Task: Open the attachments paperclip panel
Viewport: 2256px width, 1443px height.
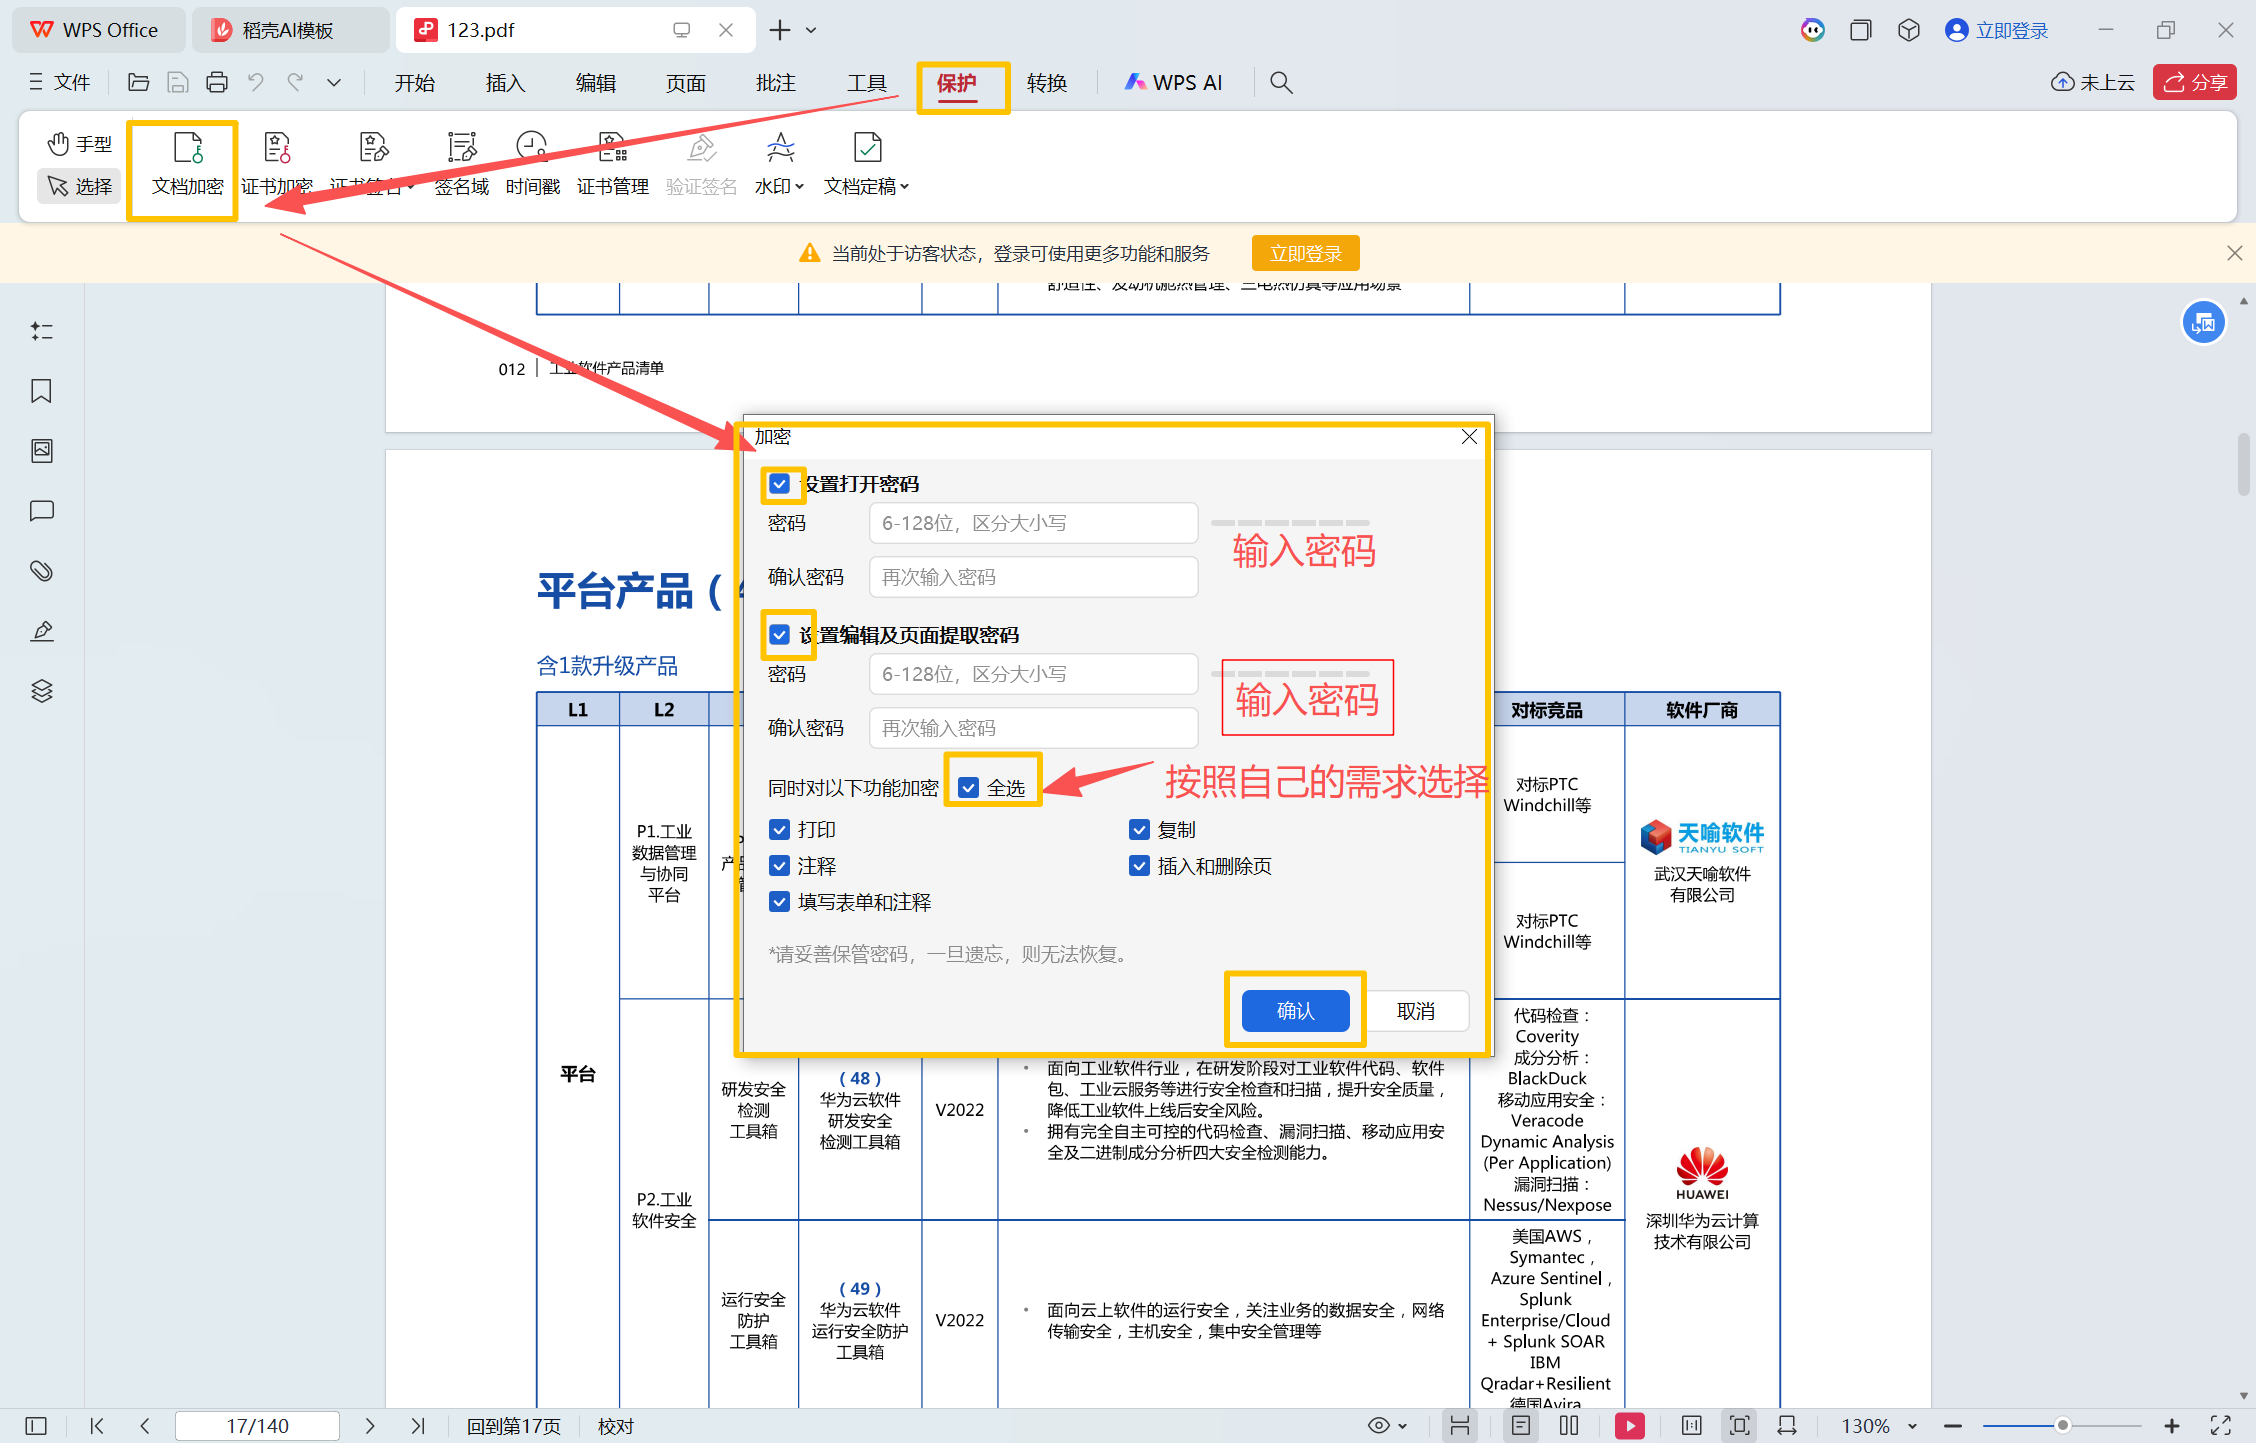Action: (x=41, y=571)
